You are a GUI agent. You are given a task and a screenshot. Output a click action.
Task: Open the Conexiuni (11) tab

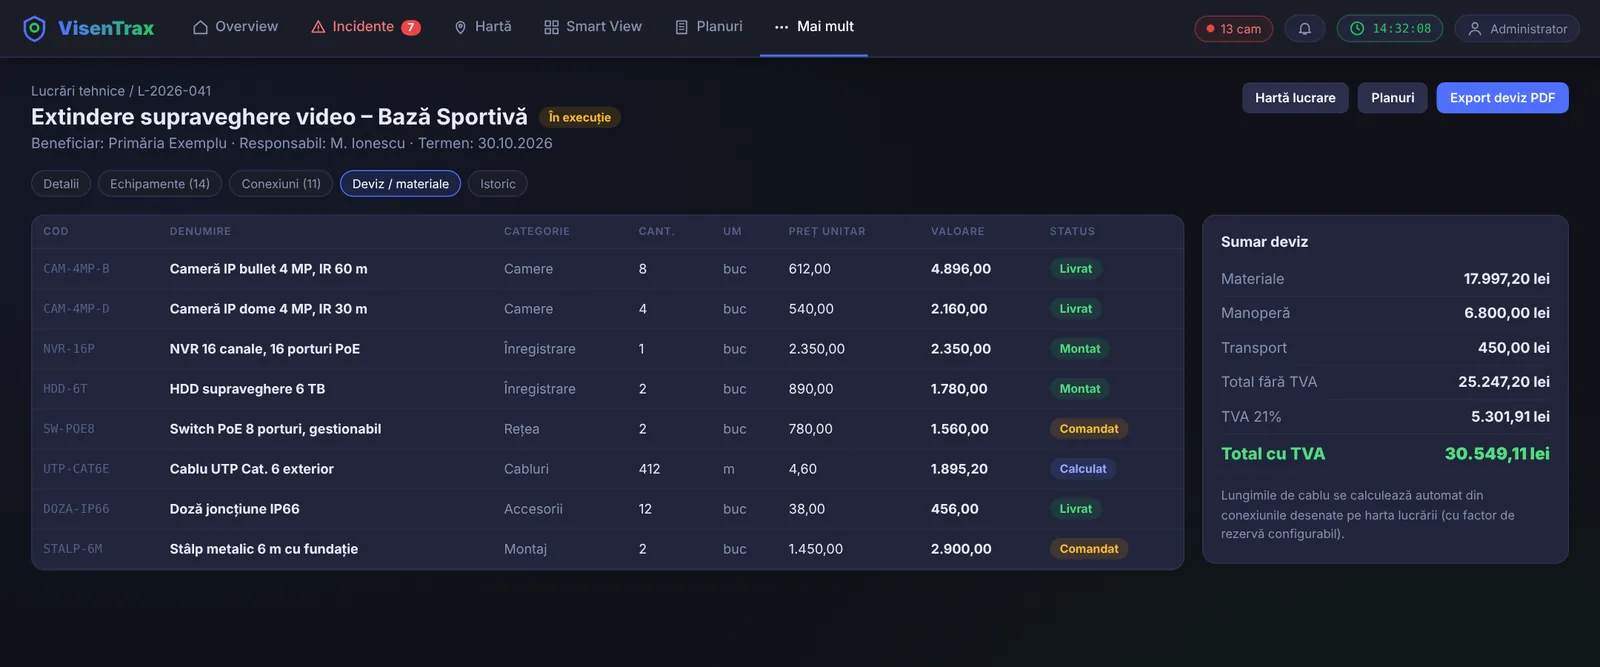(281, 184)
